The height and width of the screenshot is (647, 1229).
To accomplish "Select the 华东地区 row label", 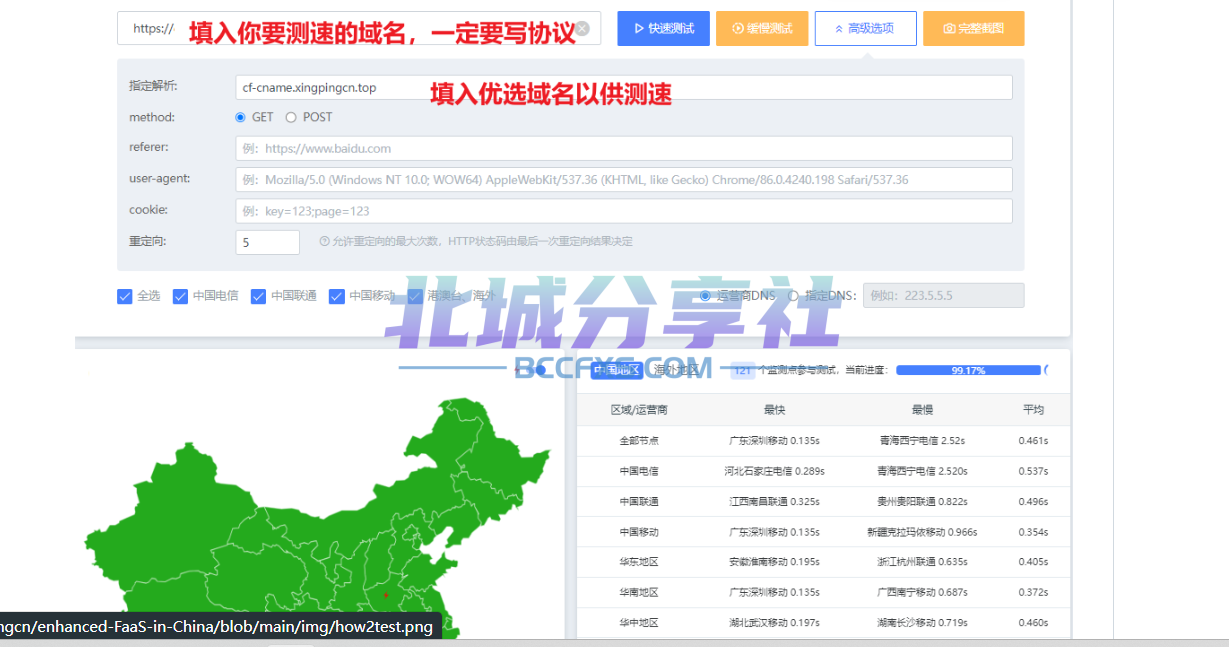I will point(639,562).
